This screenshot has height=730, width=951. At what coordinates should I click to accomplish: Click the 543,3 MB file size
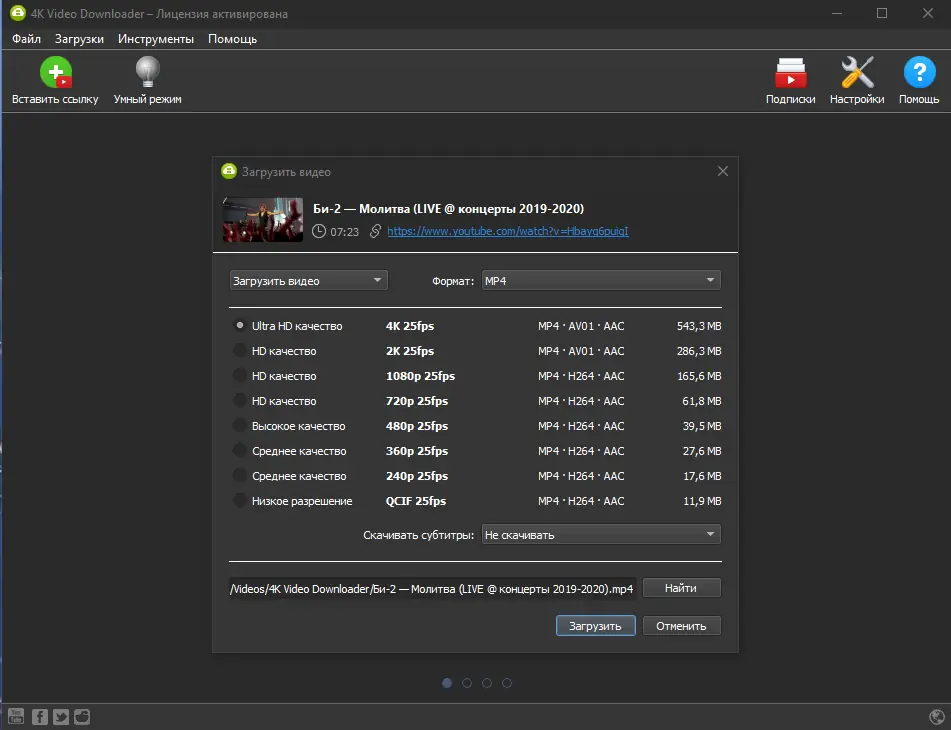[699, 326]
